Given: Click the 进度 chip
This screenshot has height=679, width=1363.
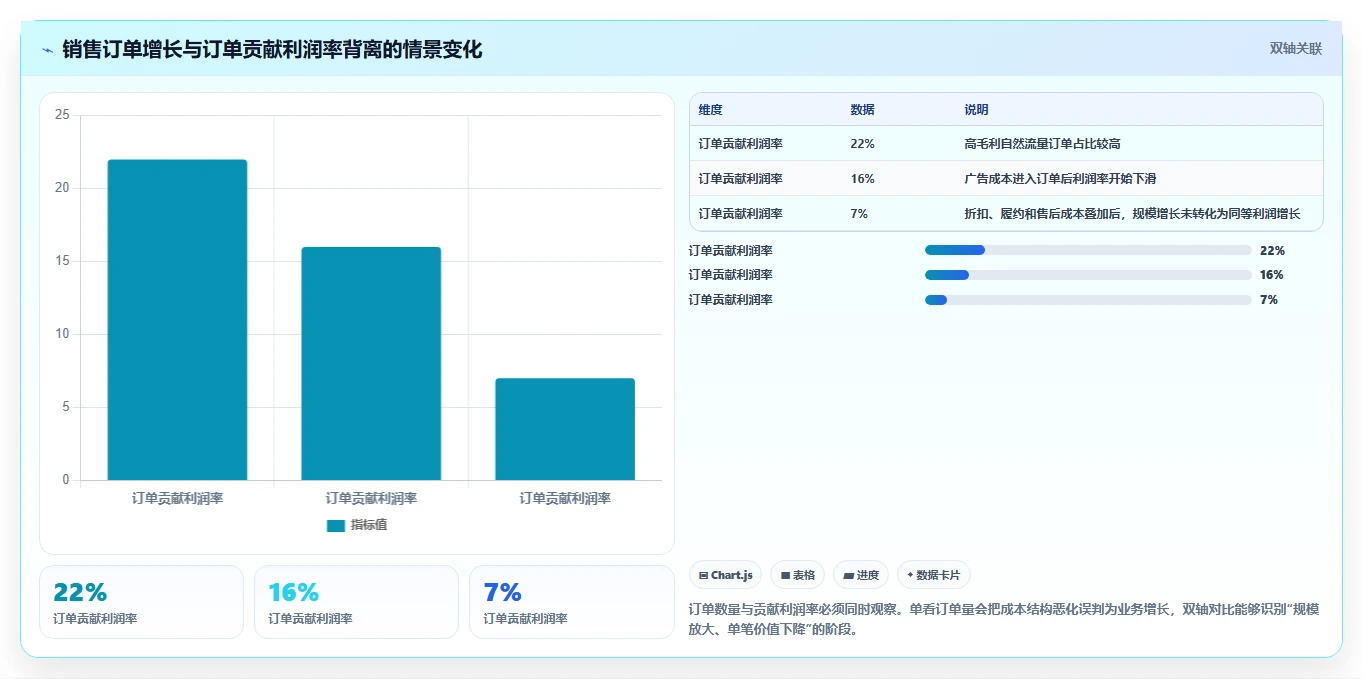Looking at the screenshot, I should 860,575.
